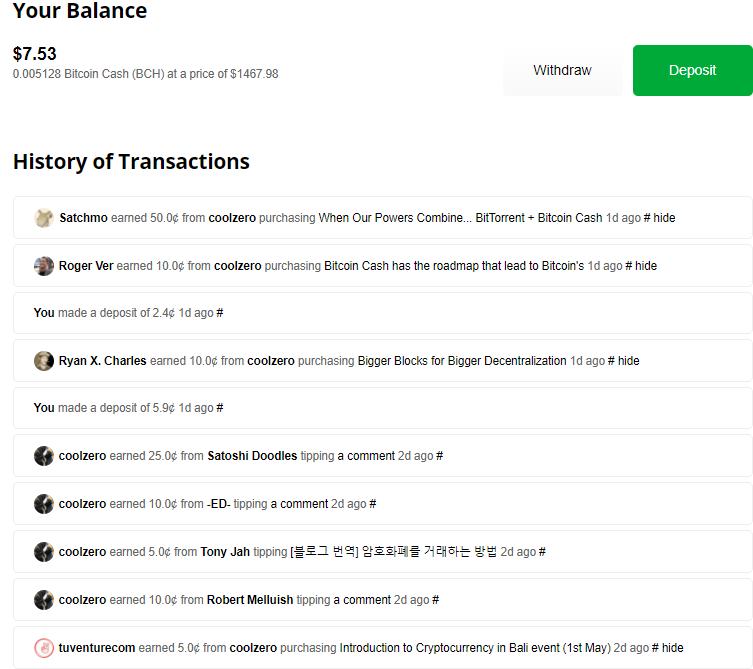
Task: Hide the Satchmo transaction entry
Action: pos(664,218)
